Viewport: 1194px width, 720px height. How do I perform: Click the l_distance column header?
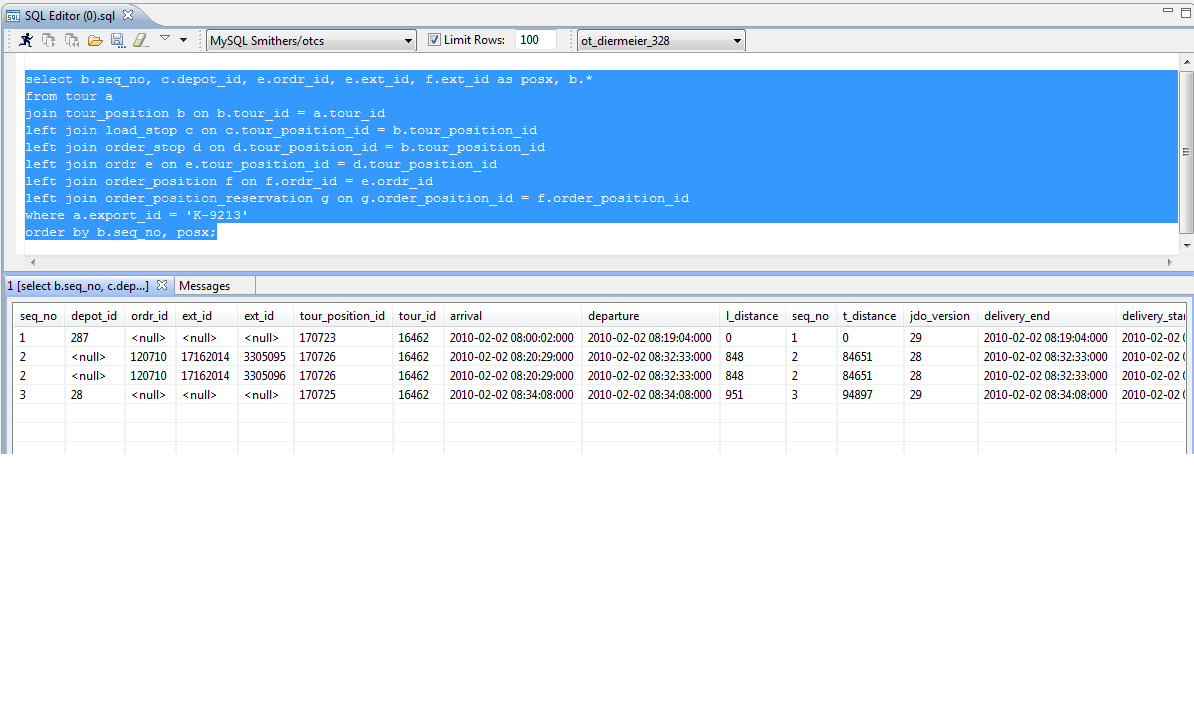(753, 316)
